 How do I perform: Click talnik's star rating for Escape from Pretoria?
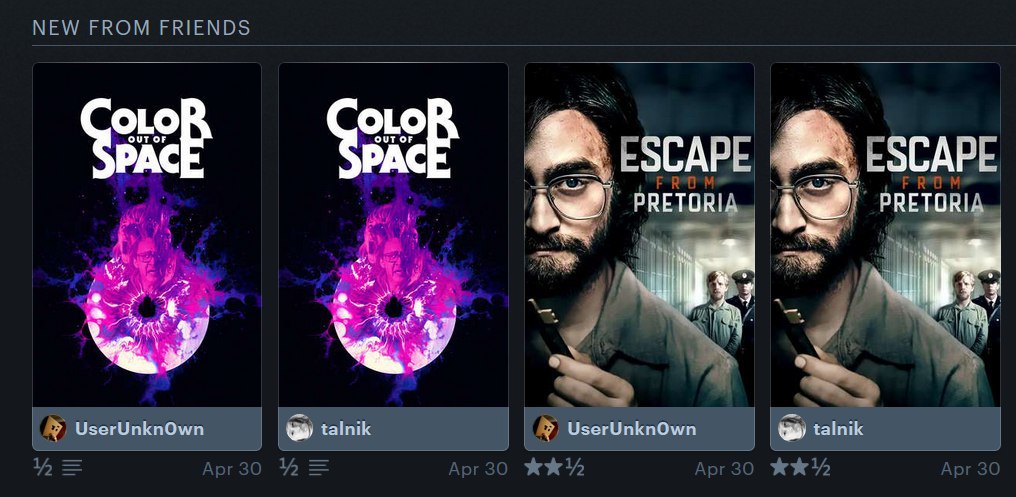[x=801, y=467]
